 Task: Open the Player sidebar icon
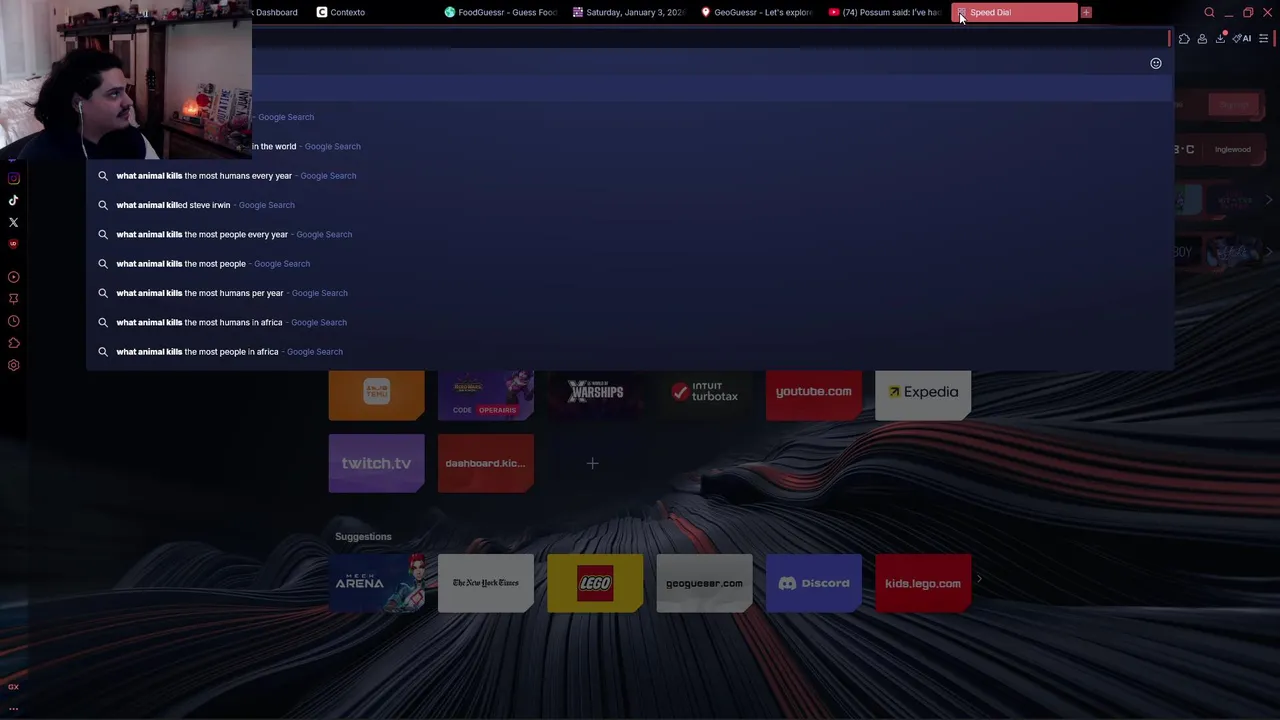13,277
